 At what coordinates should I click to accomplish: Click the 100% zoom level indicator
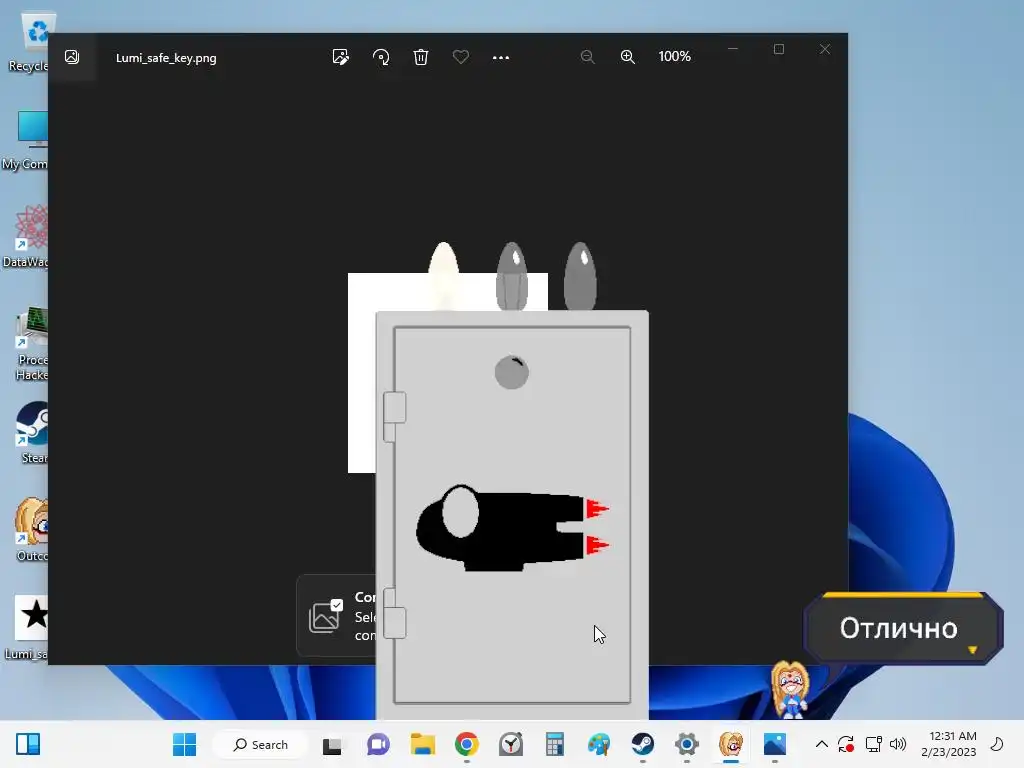click(674, 57)
